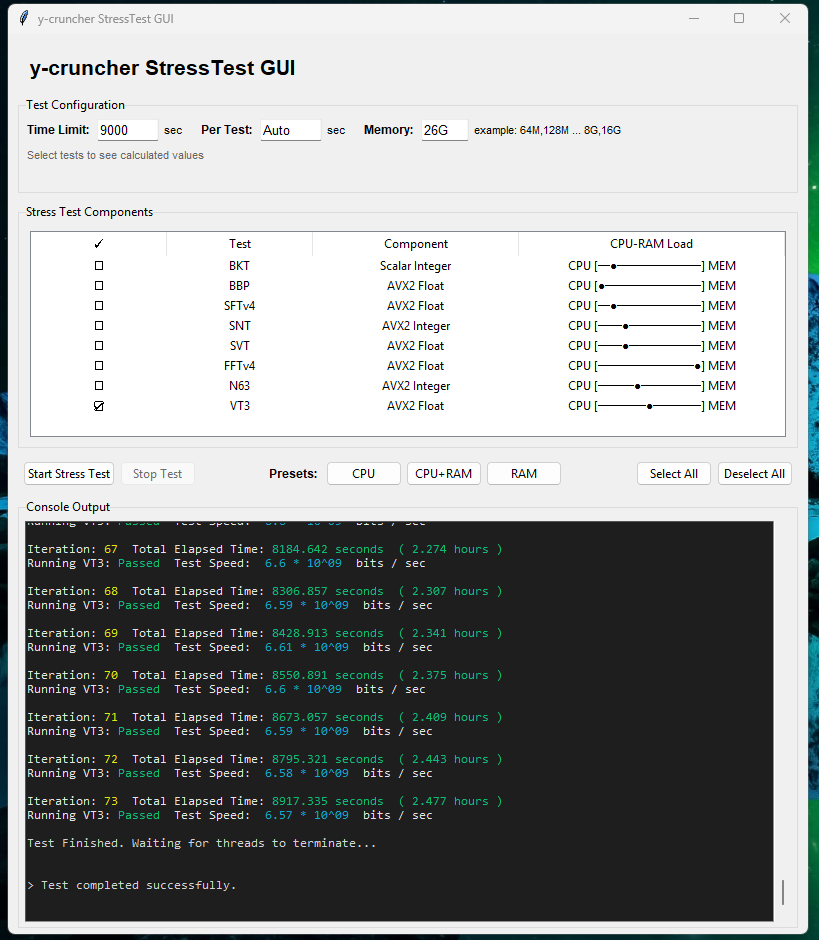Click the 'BBP' test name
Screen dimensions: 819x940
coord(239,286)
